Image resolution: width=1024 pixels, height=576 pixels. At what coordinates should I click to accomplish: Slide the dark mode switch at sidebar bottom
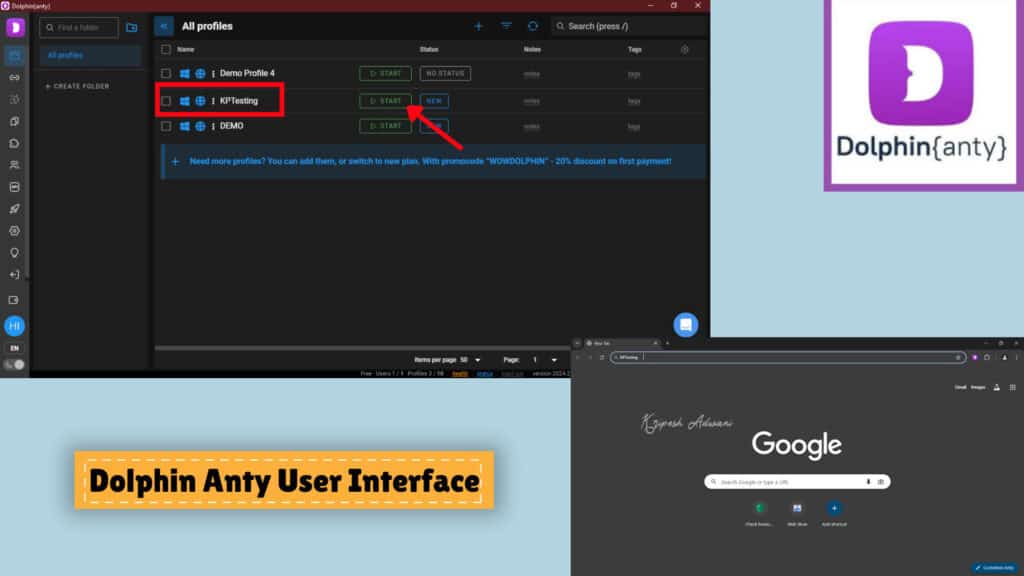coord(14,364)
